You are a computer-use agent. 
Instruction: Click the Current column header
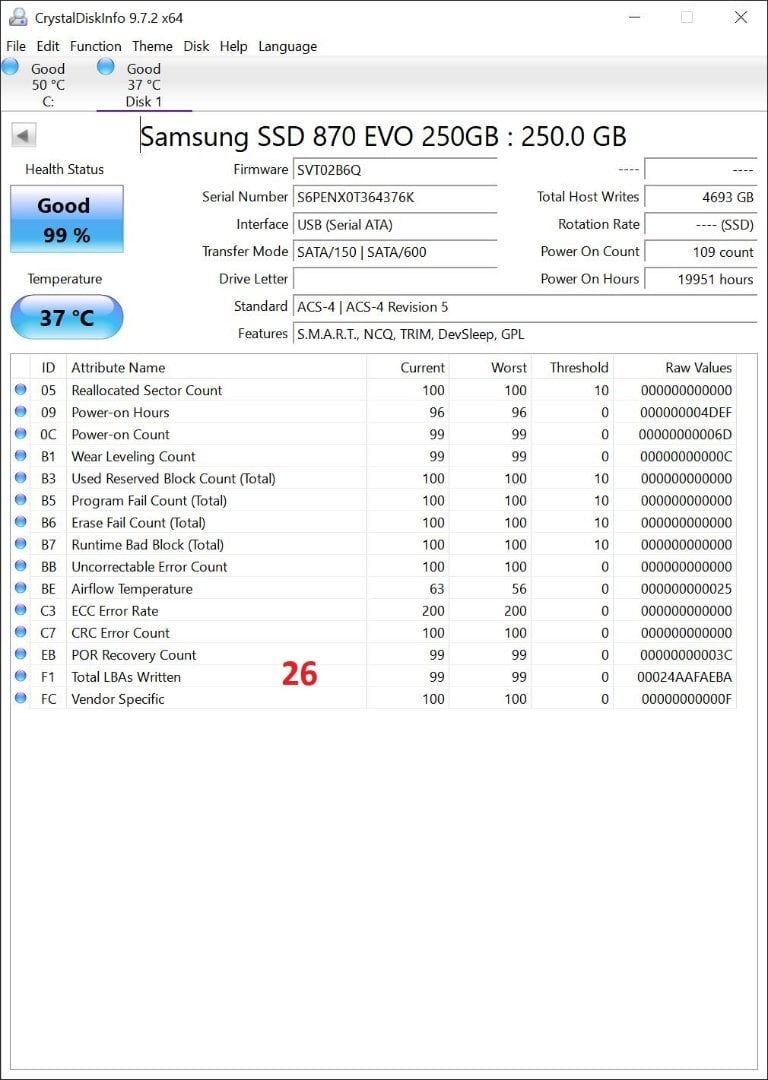[x=408, y=367]
